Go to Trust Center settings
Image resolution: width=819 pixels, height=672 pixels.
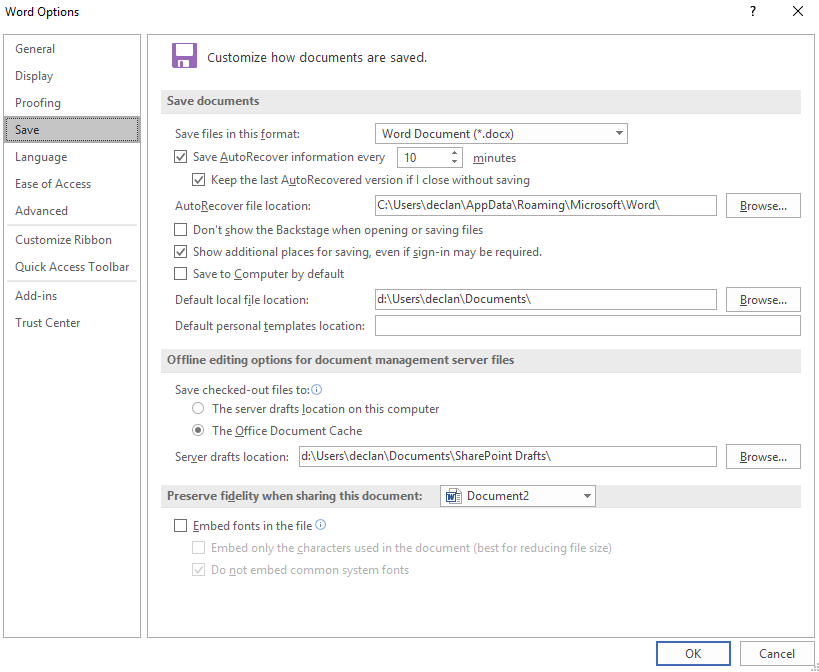[x=48, y=323]
